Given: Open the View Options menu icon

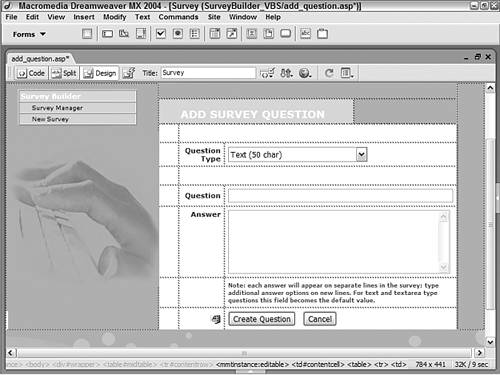Looking at the screenshot, I should [x=347, y=73].
